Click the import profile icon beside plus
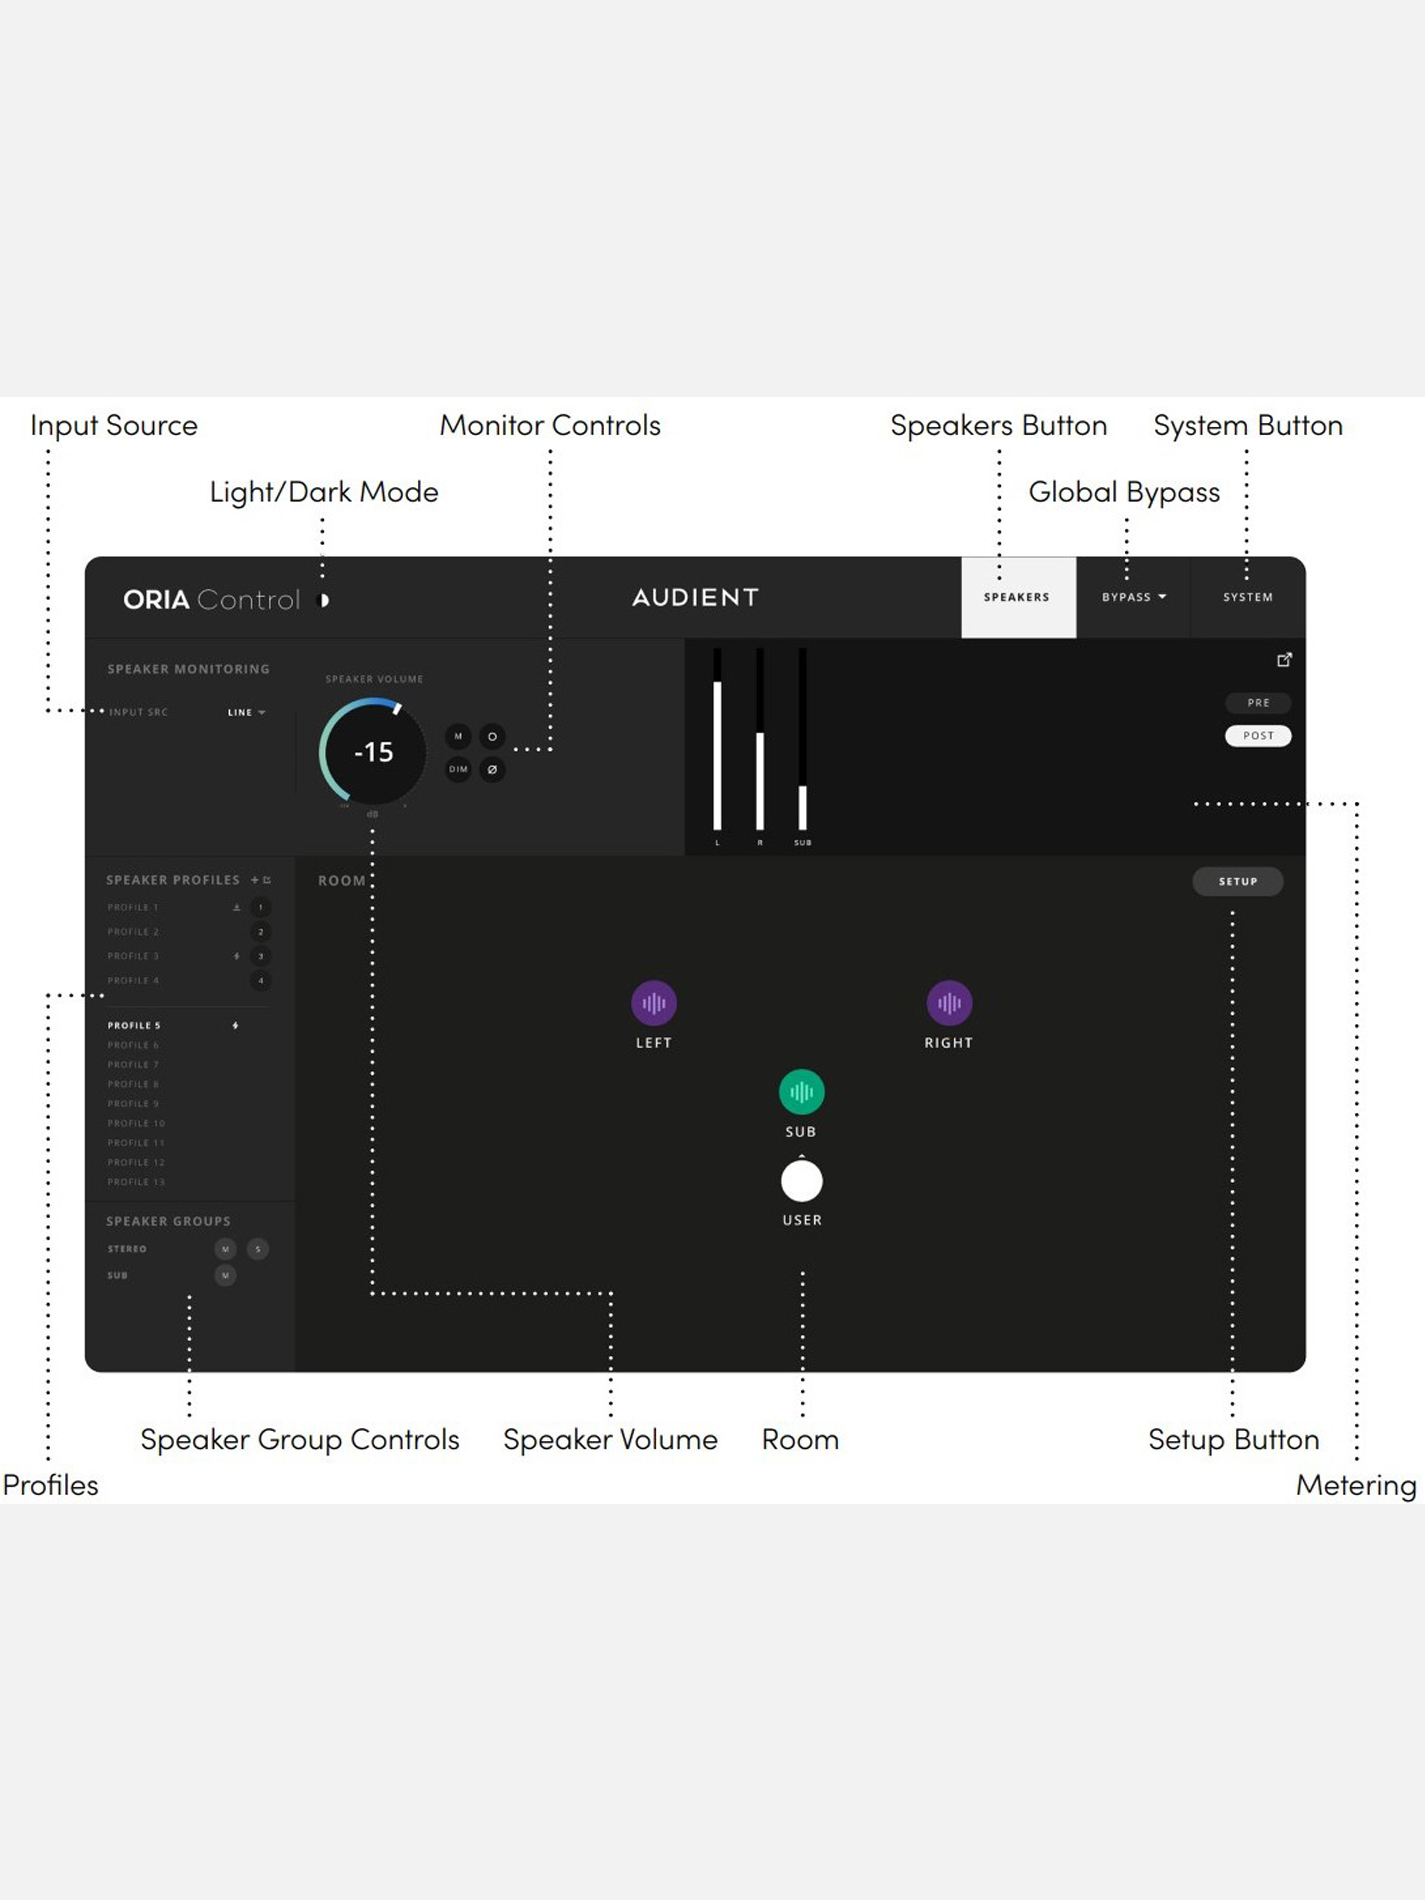Screen dimensions: 1425x1900 267,880
